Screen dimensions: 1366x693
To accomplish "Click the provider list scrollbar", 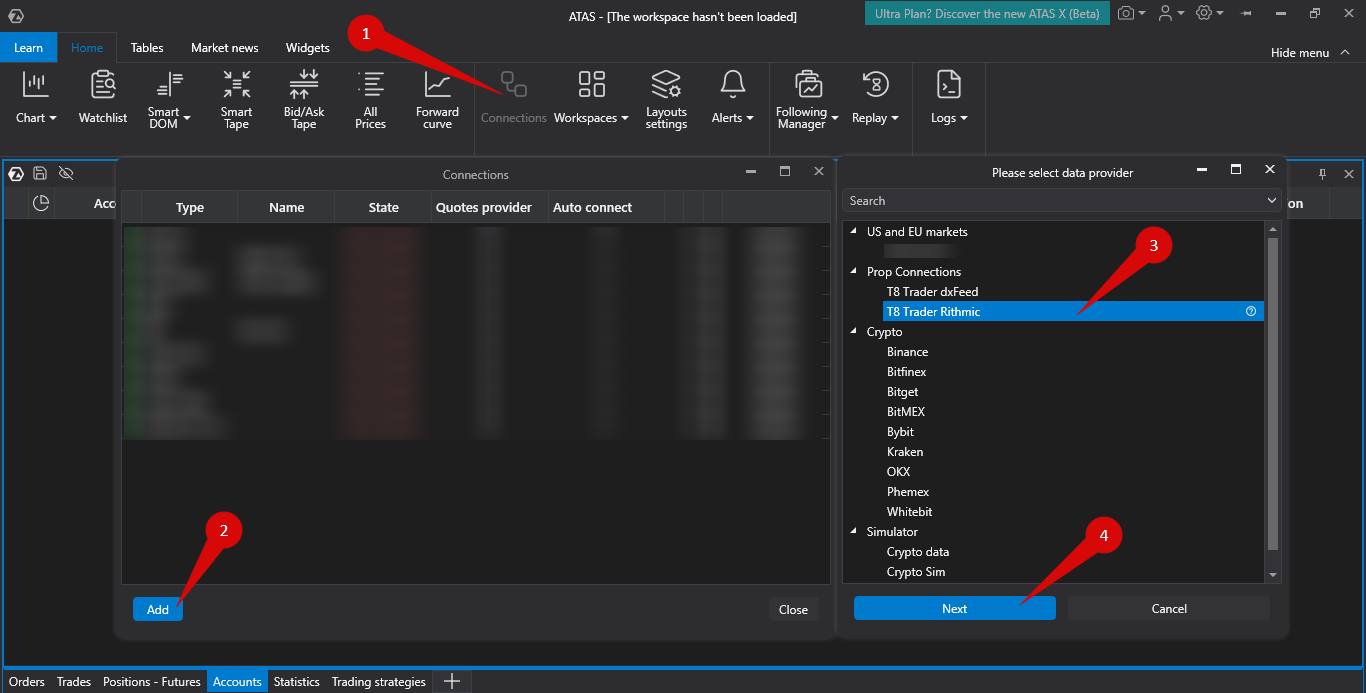I will coord(1273,393).
